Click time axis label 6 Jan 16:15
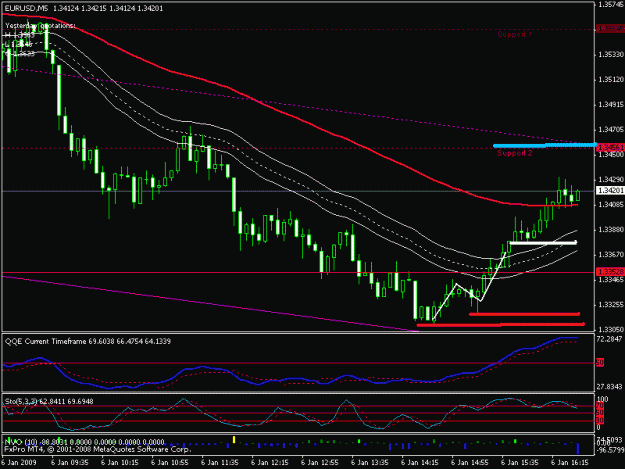 (x=570, y=463)
